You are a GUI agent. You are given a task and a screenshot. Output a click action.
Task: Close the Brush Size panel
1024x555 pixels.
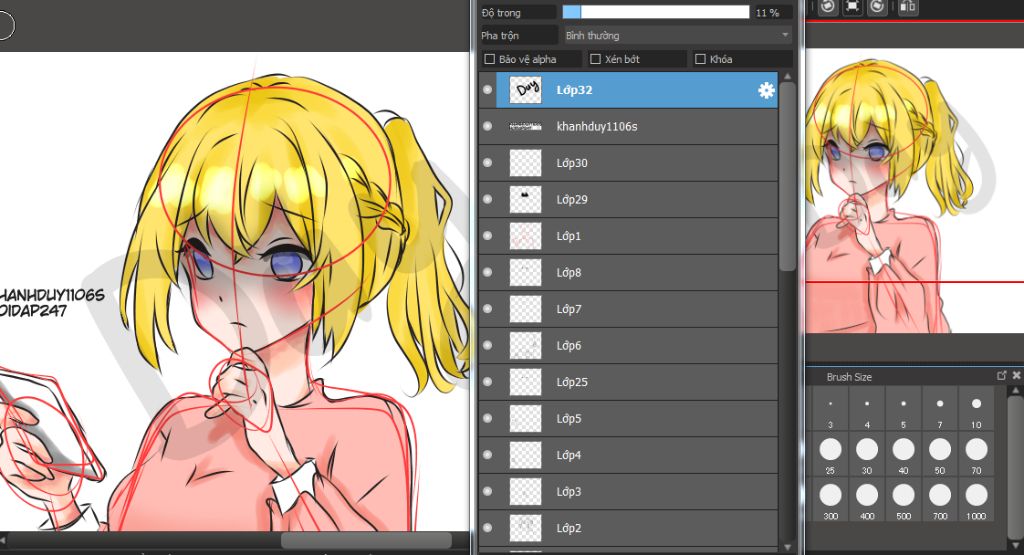[1016, 375]
